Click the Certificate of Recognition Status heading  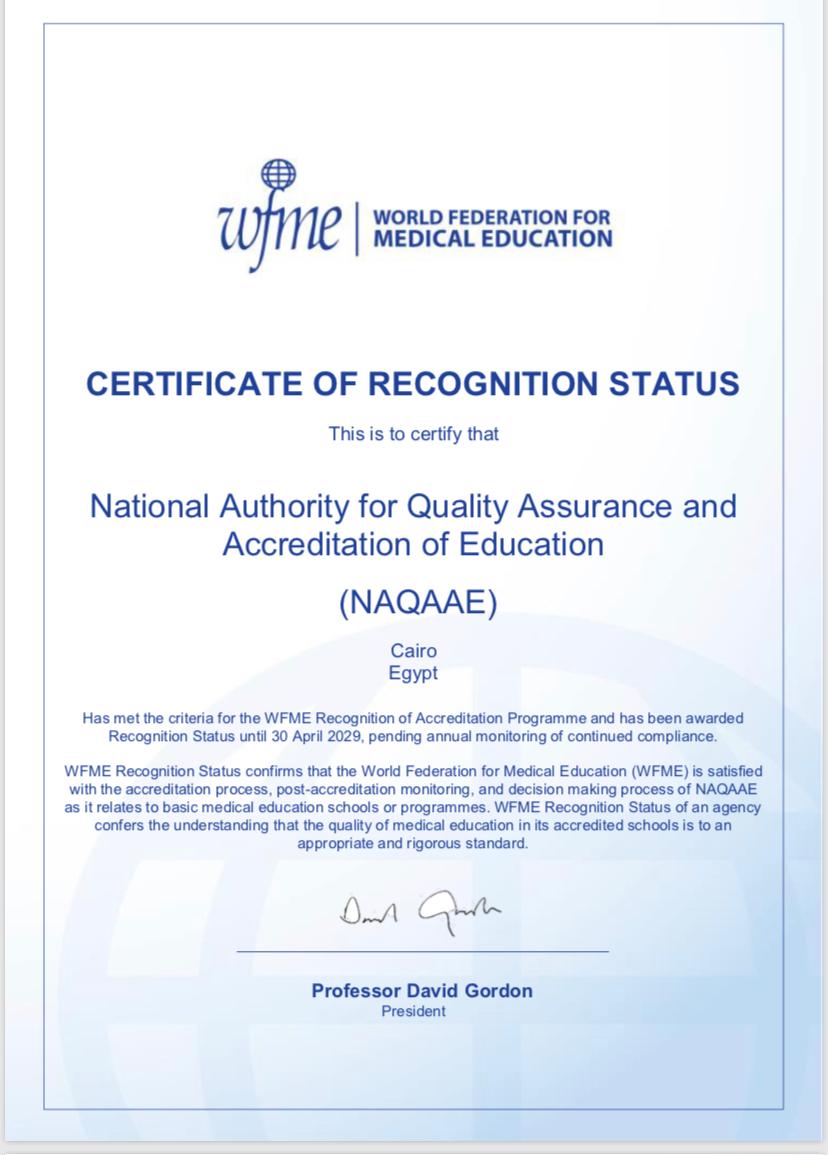(413, 384)
